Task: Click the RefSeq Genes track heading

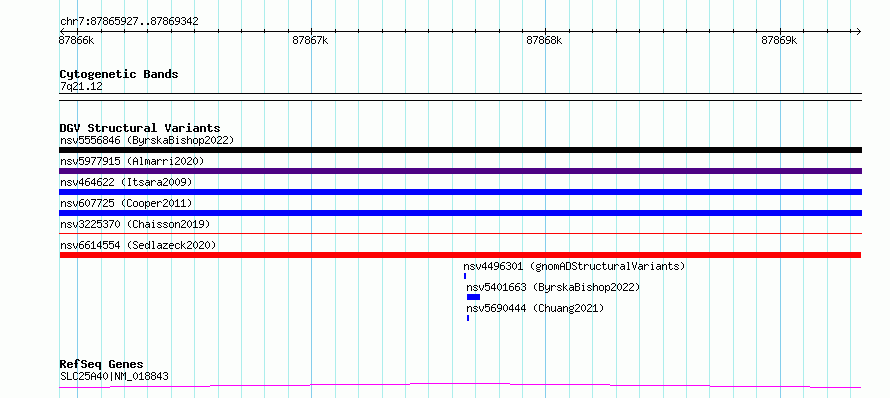Action: 102,365
